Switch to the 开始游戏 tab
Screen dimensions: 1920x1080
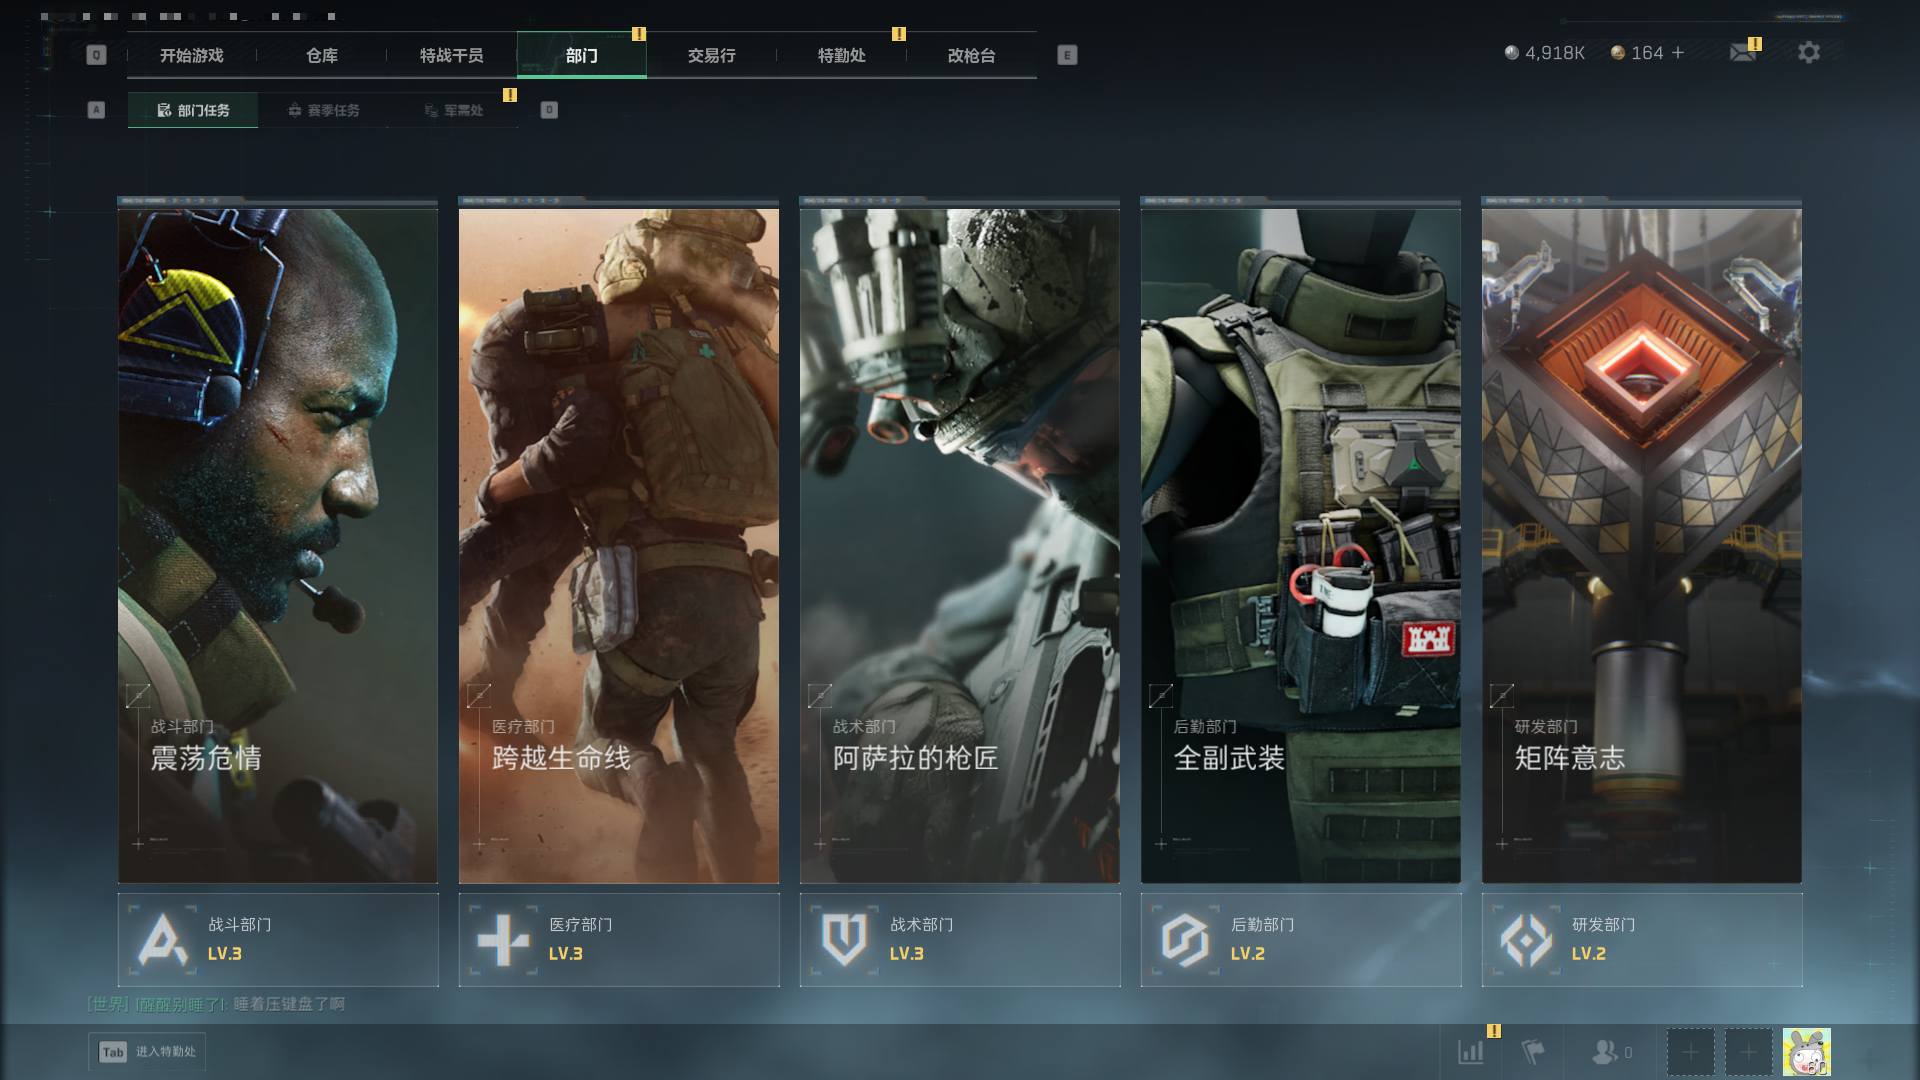(192, 55)
